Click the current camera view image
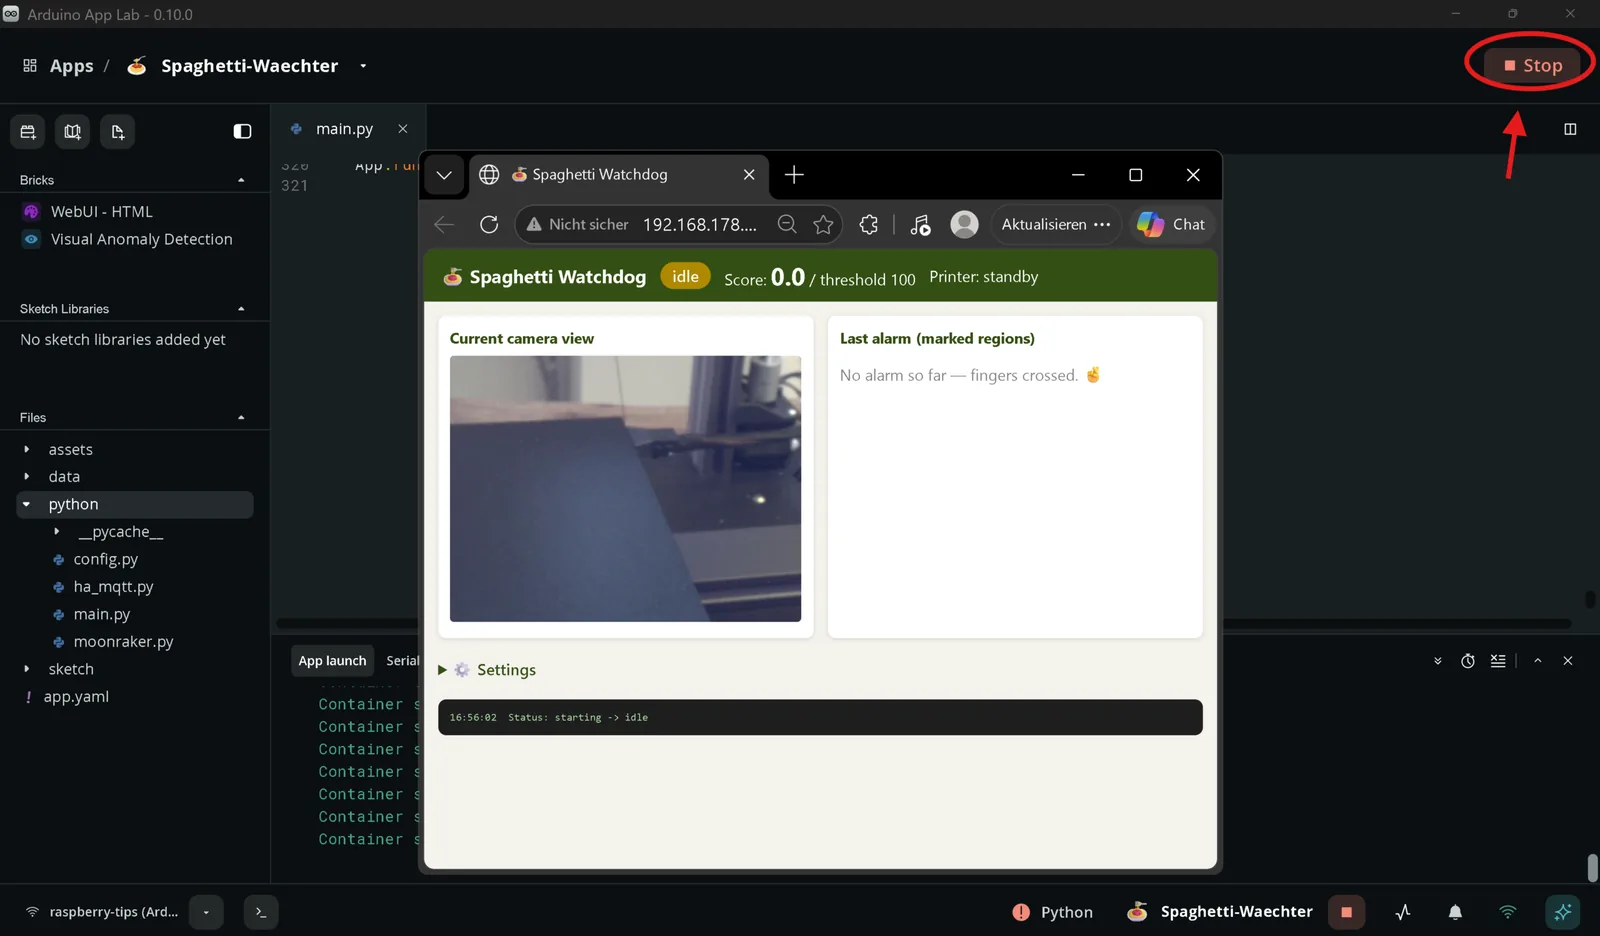Screen dimensions: 1600x936 (625, 489)
